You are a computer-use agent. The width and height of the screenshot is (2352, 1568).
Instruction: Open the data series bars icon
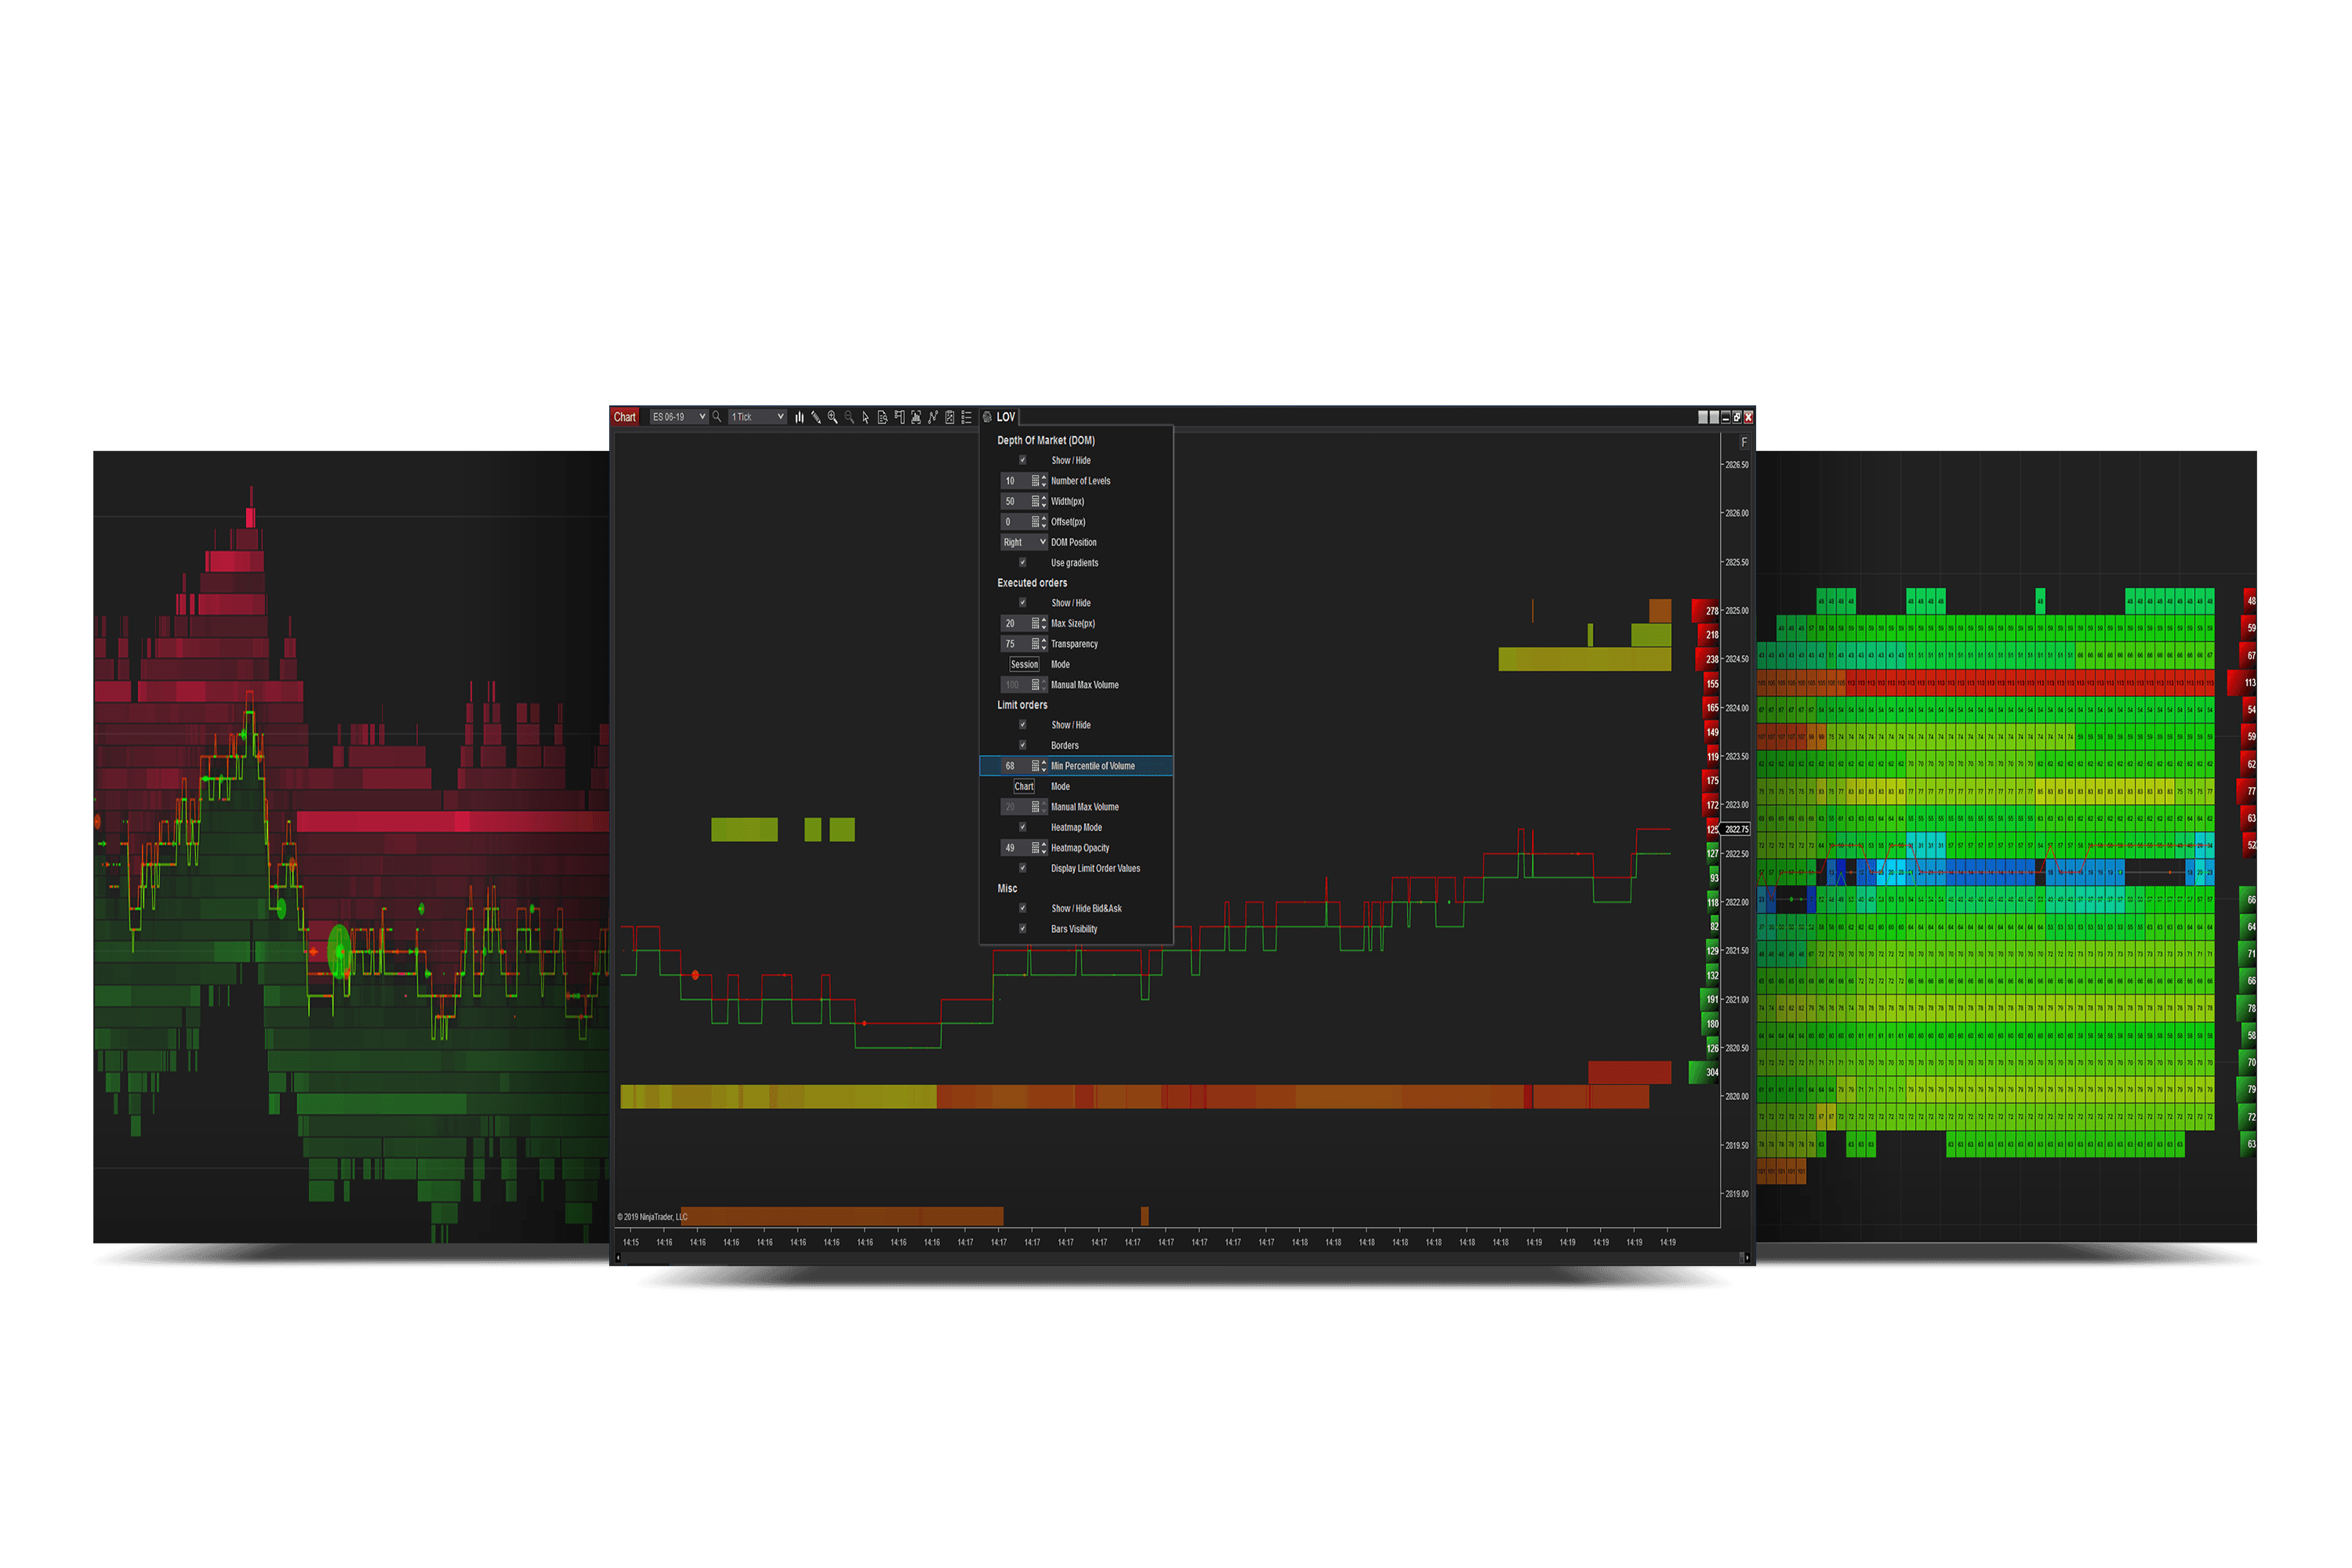coord(916,417)
